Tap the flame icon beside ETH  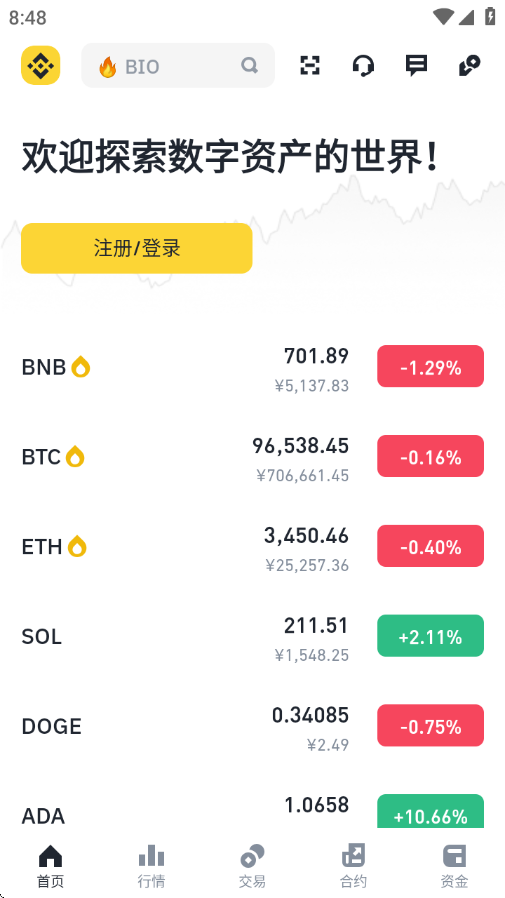tap(77, 546)
